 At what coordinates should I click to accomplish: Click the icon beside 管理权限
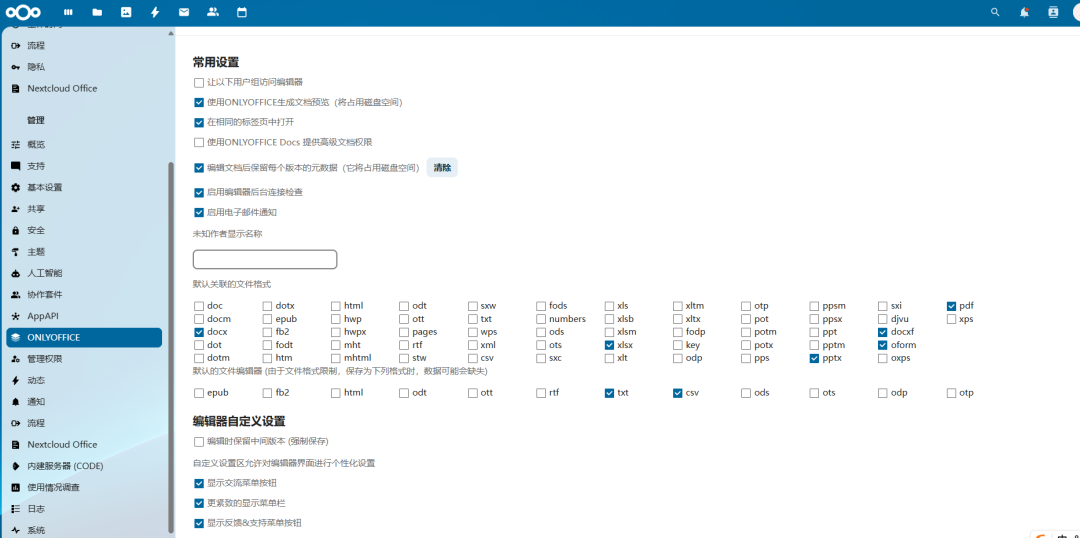15,359
